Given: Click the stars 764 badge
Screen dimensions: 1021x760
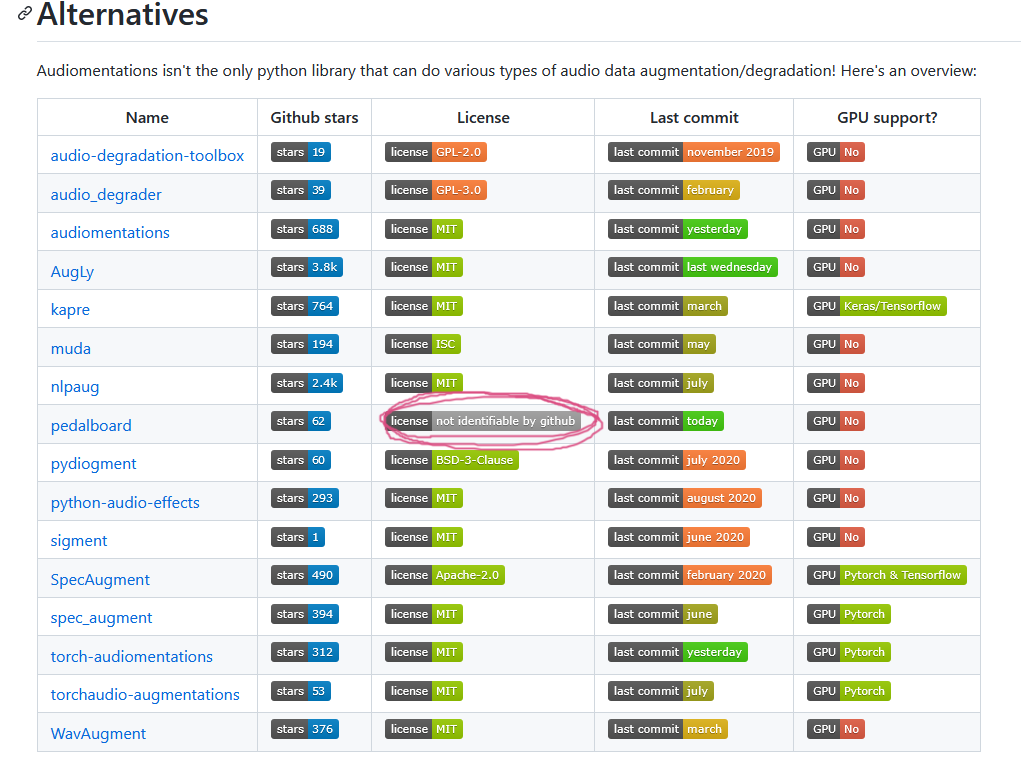Looking at the screenshot, I should (x=305, y=306).
